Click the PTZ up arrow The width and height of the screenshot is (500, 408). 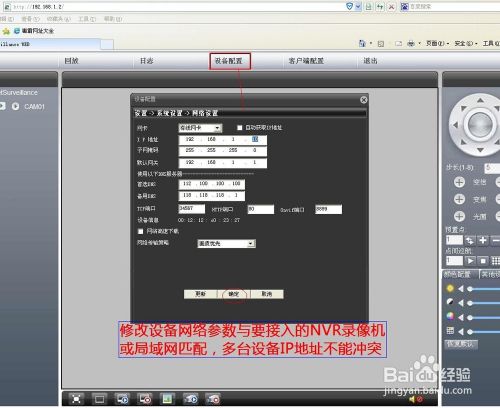[480, 100]
